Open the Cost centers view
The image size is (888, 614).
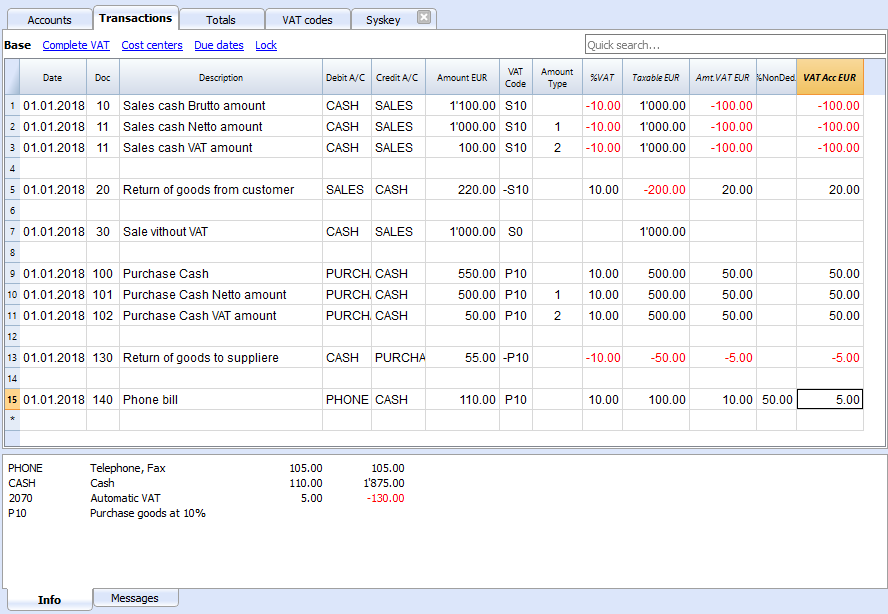pos(152,45)
